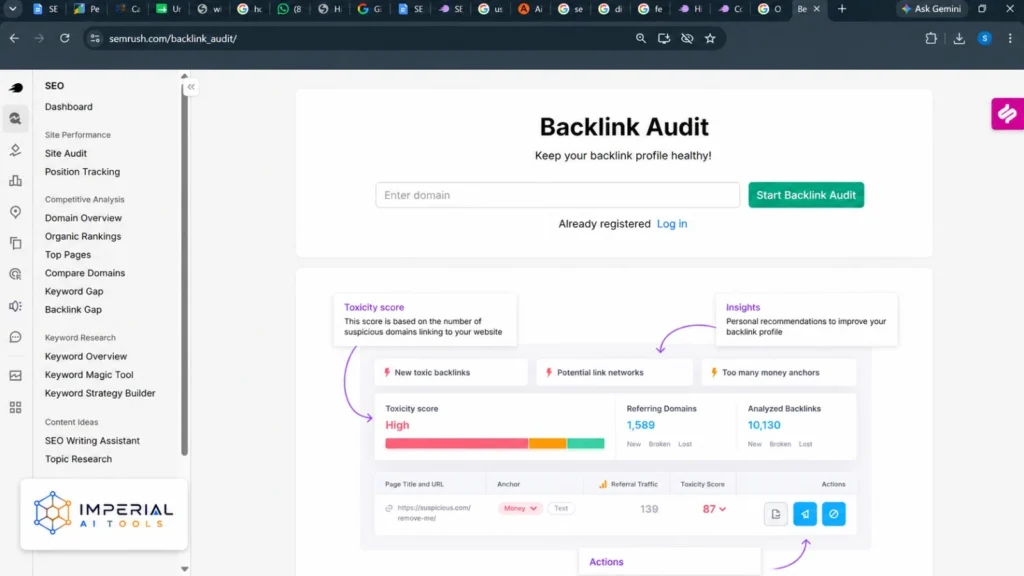Open the App Center grid icon
The image size is (1024, 576).
pyautogui.click(x=16, y=408)
